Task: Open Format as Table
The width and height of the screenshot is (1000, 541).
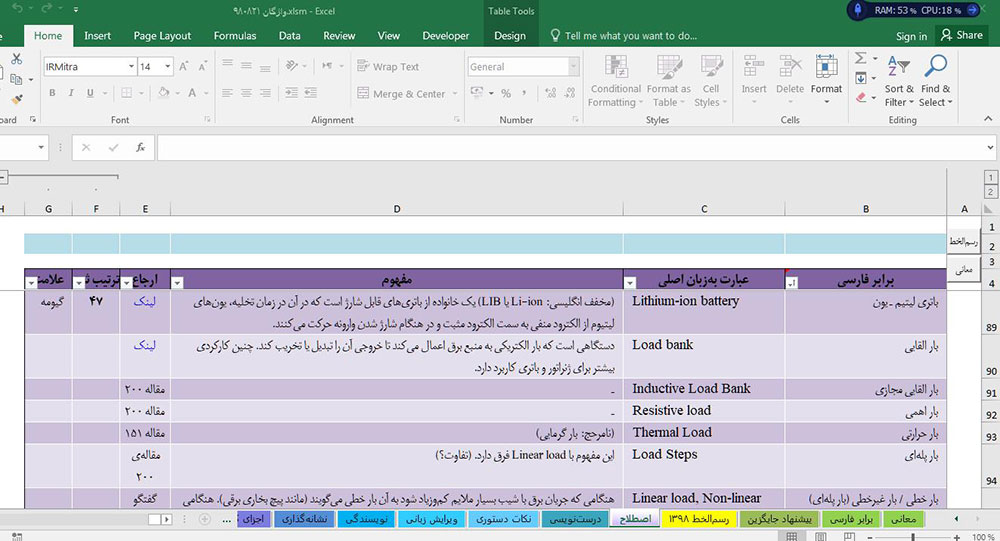Action: pos(668,81)
